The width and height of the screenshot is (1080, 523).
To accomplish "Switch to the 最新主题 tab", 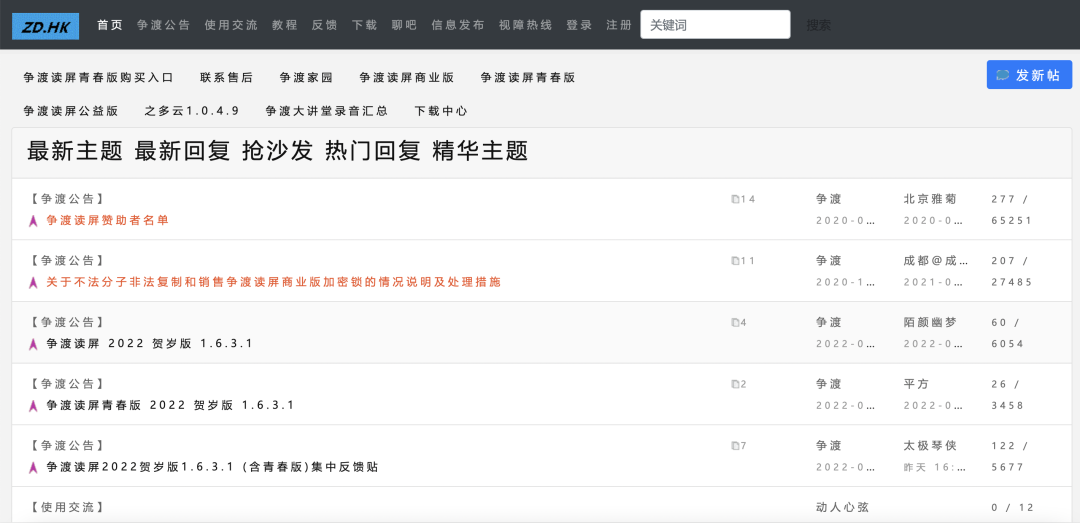I will click(75, 152).
